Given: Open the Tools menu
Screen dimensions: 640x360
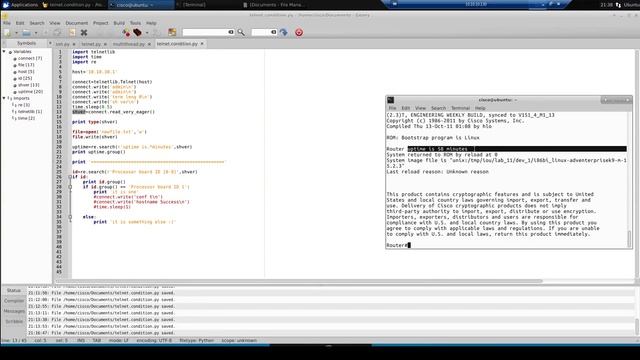Looking at the screenshot, I should click(x=135, y=23).
